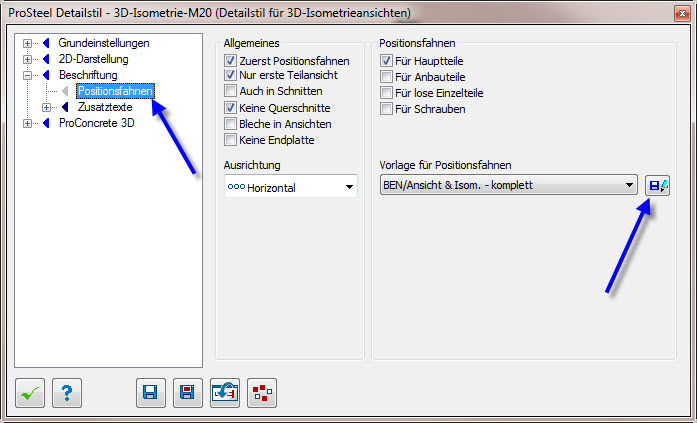This screenshot has width=697, height=423.
Task: Select the Positionsfahnen tree item
Action: 116,91
